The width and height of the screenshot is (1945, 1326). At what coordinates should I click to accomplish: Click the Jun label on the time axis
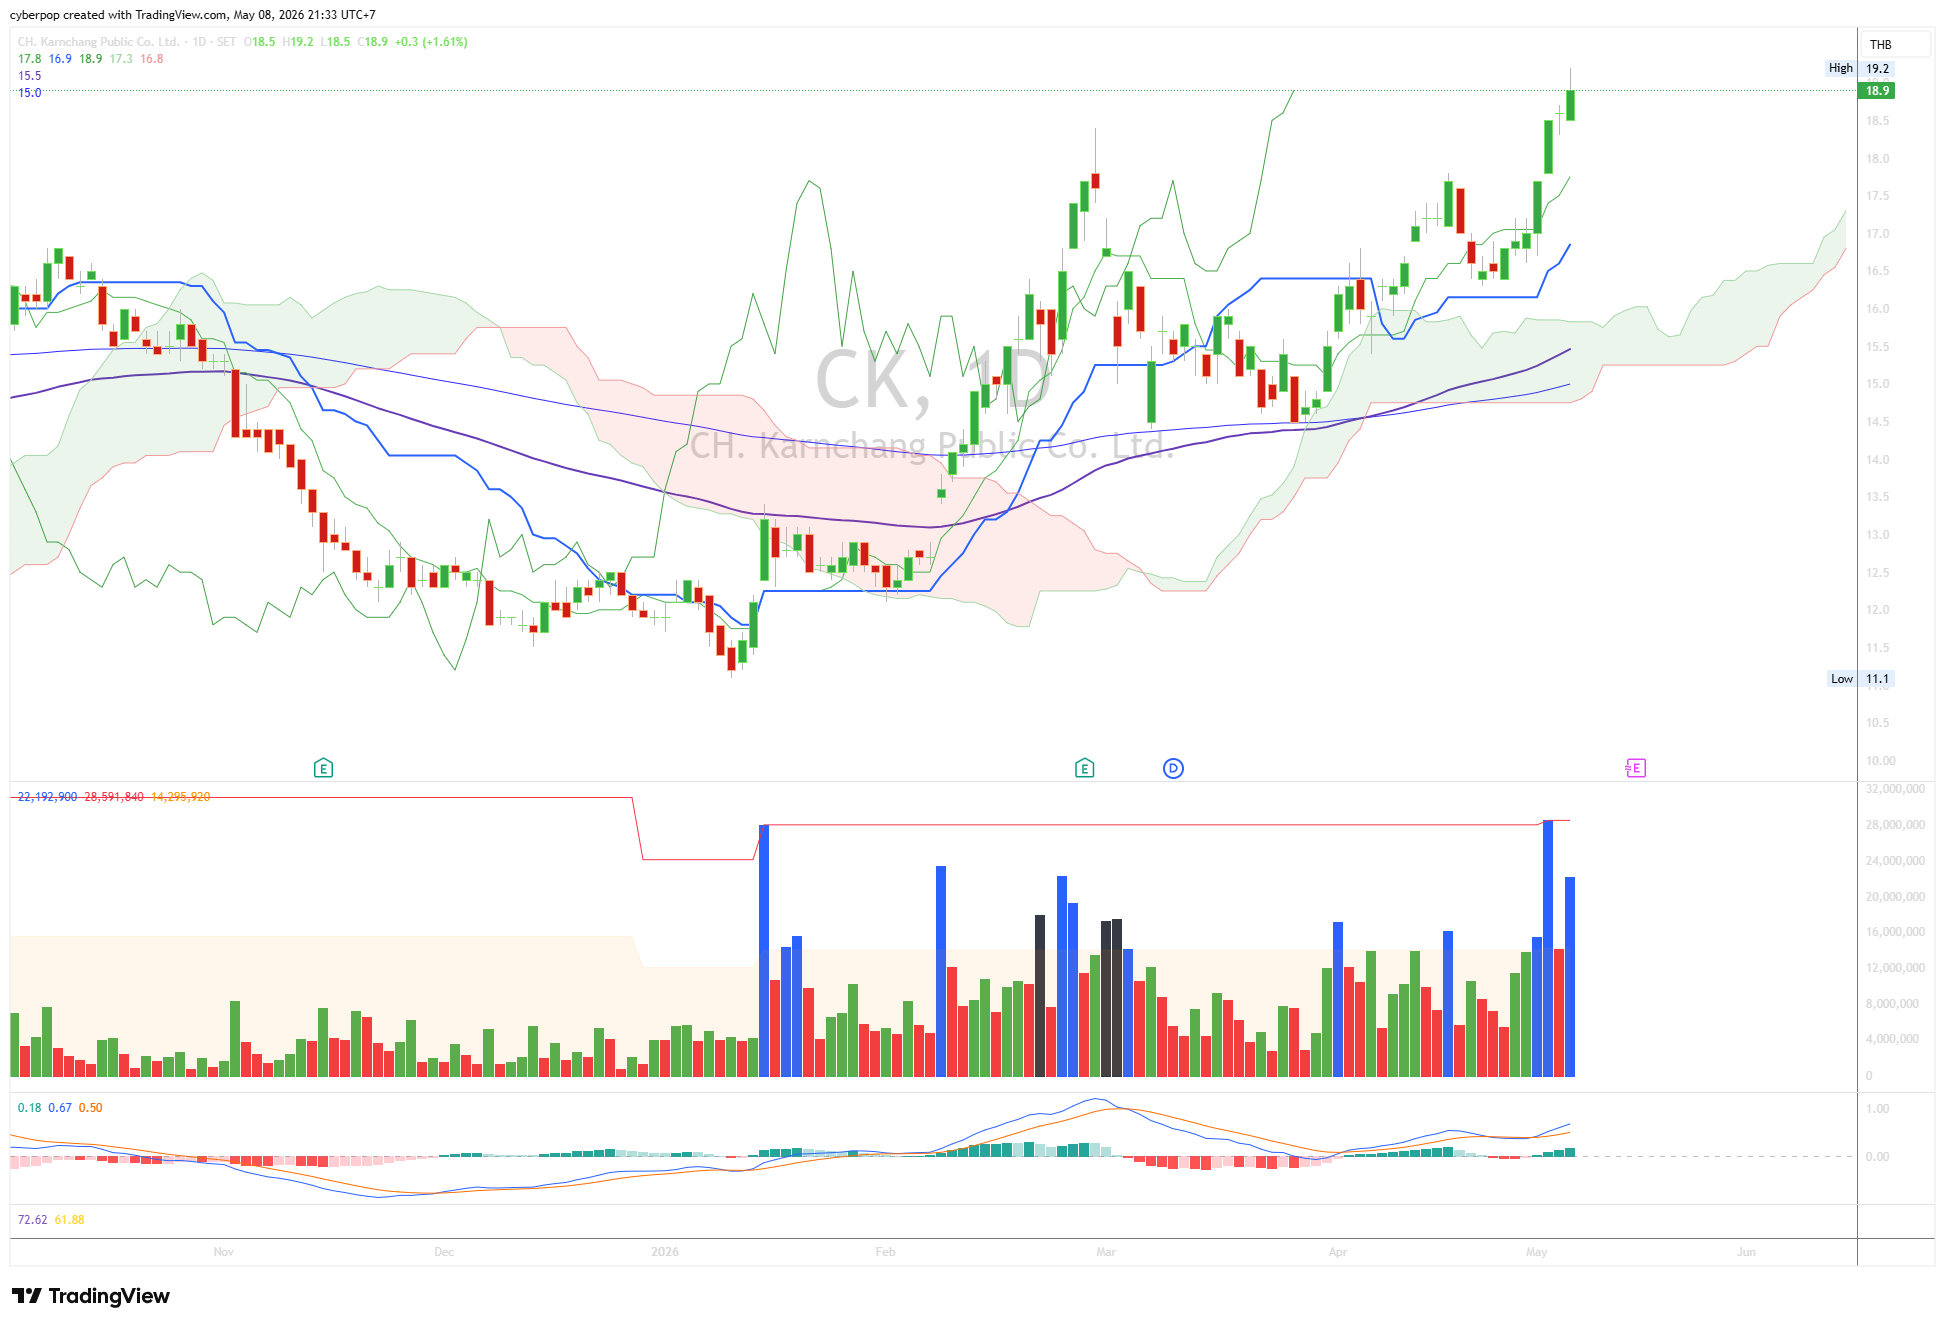pyautogui.click(x=1746, y=1252)
